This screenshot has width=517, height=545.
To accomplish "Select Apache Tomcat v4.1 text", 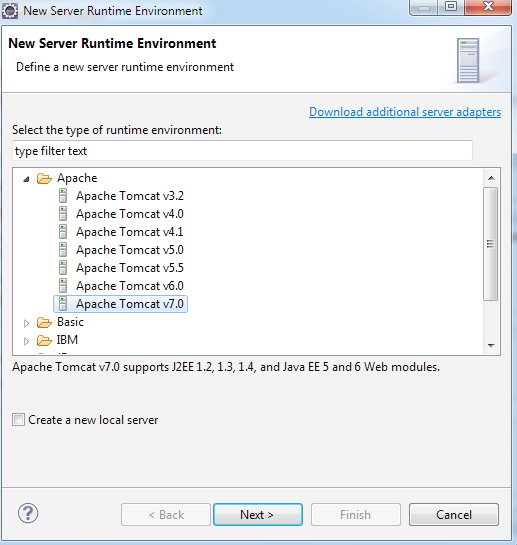I will pos(130,232).
